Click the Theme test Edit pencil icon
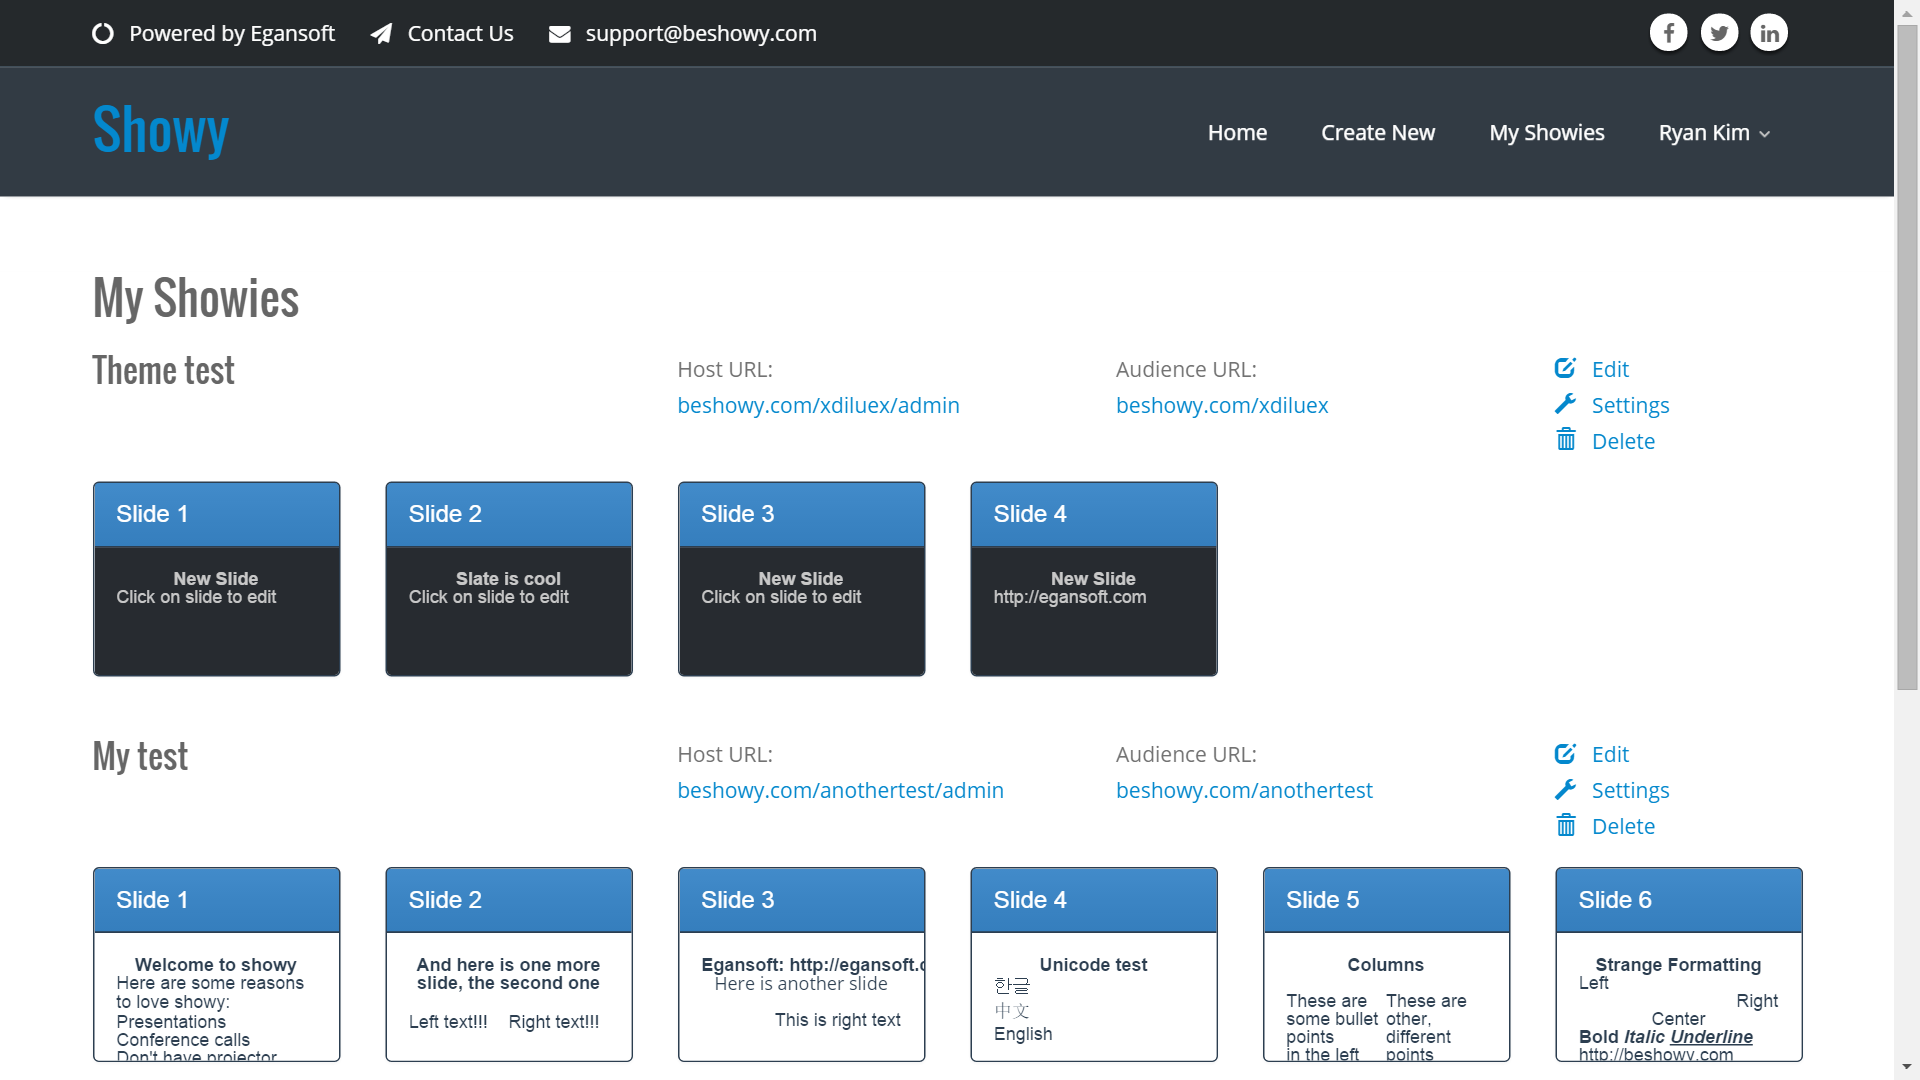 coord(1565,368)
